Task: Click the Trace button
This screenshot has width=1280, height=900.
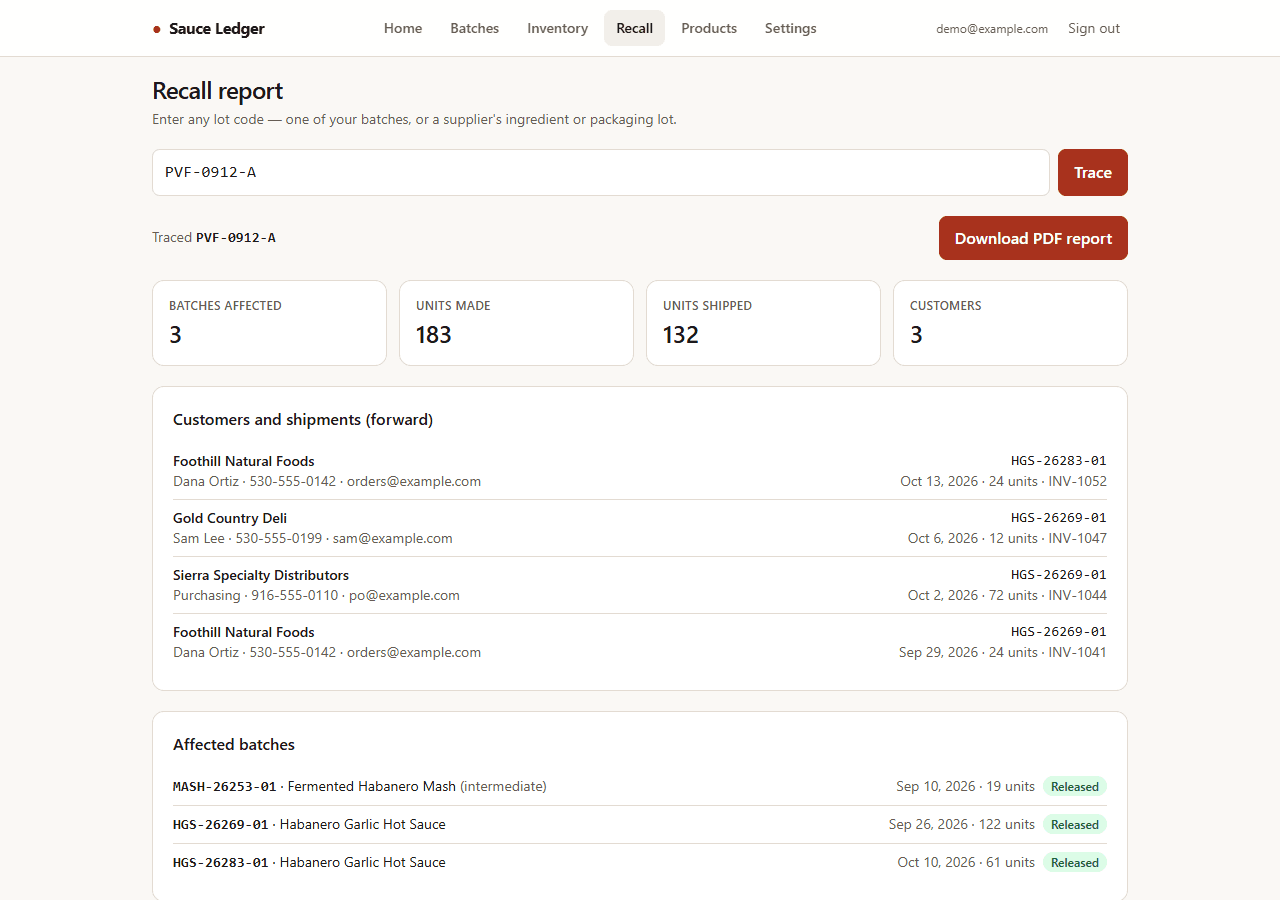Action: 1093,172
